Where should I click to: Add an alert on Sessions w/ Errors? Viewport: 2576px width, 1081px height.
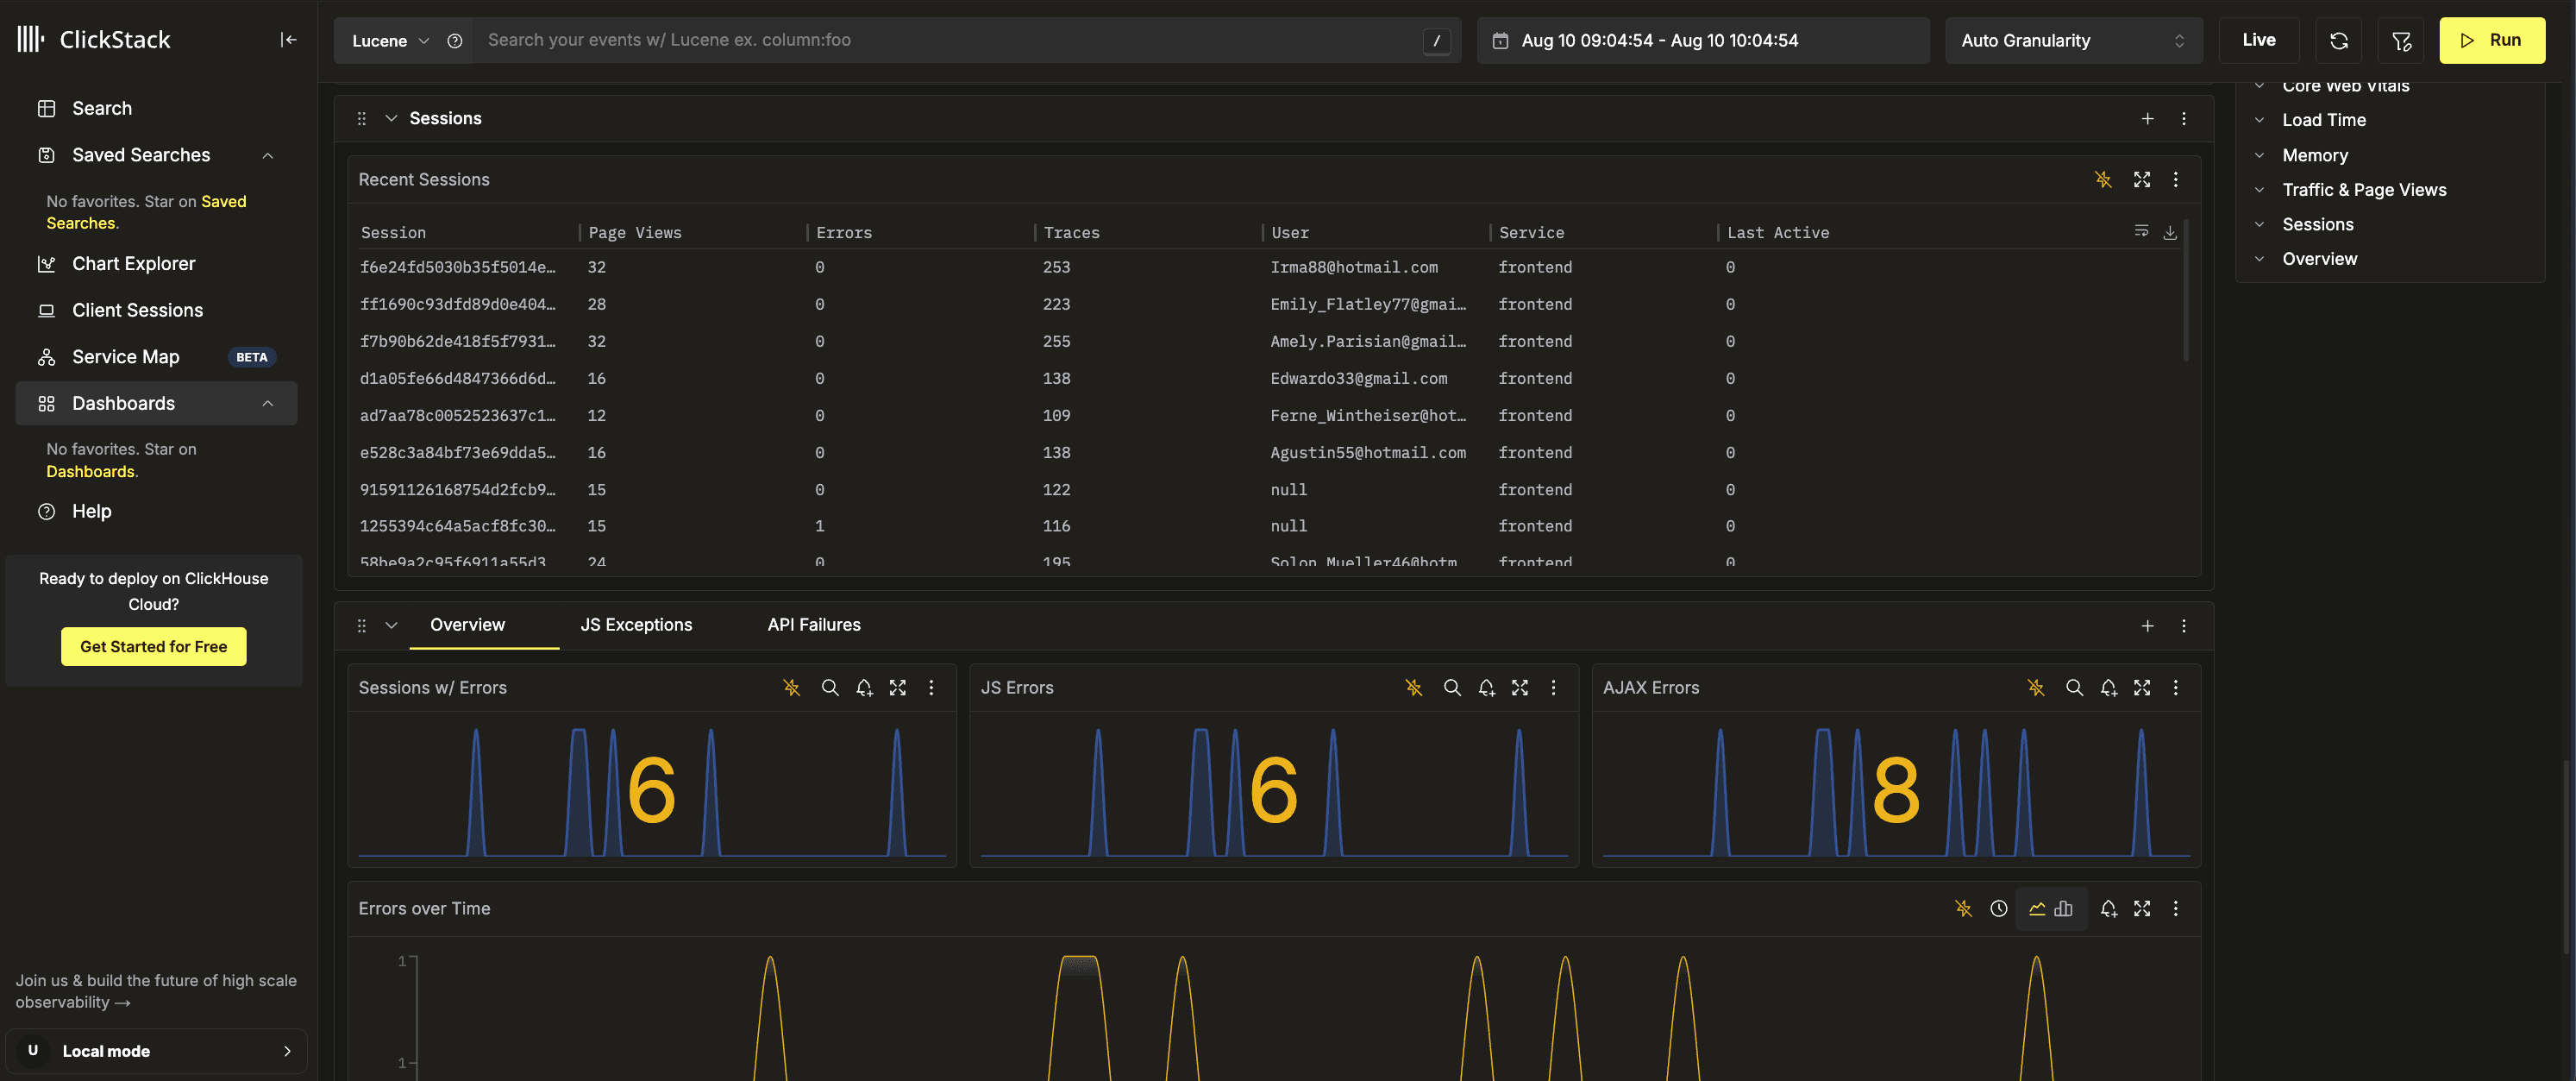(x=865, y=688)
